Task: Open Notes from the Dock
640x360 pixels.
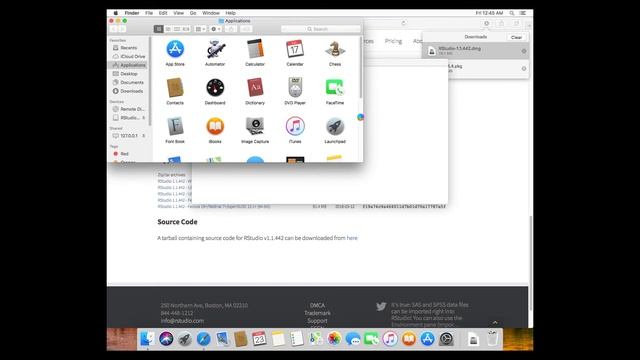Action: [x=278, y=339]
